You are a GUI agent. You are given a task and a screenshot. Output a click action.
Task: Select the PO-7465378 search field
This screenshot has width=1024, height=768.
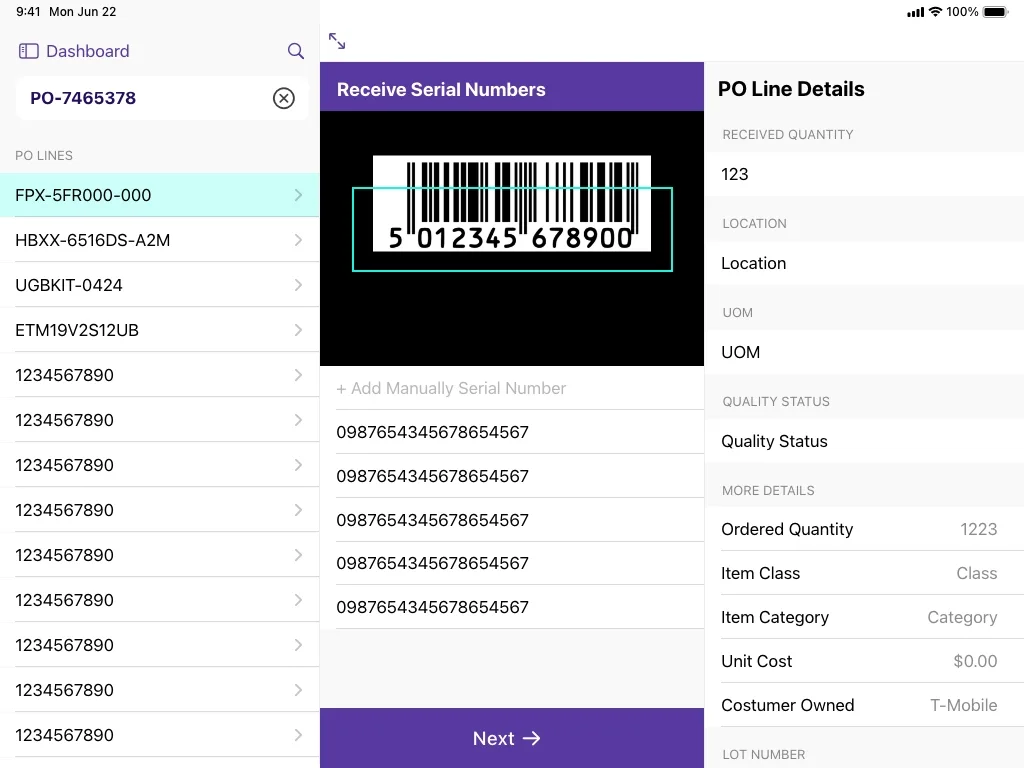click(x=162, y=98)
